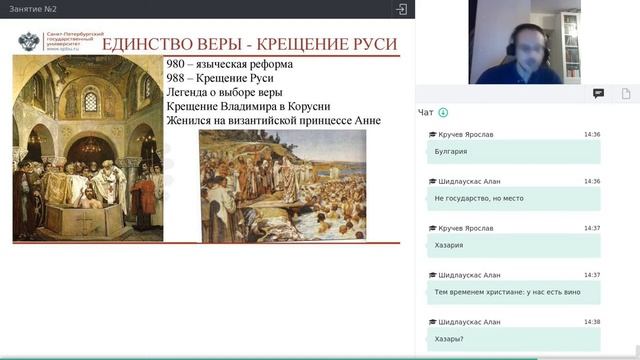This screenshot has height=360, width=640.
Task: Click the line "988 – Крещение Руси"
Action: click(x=220, y=78)
